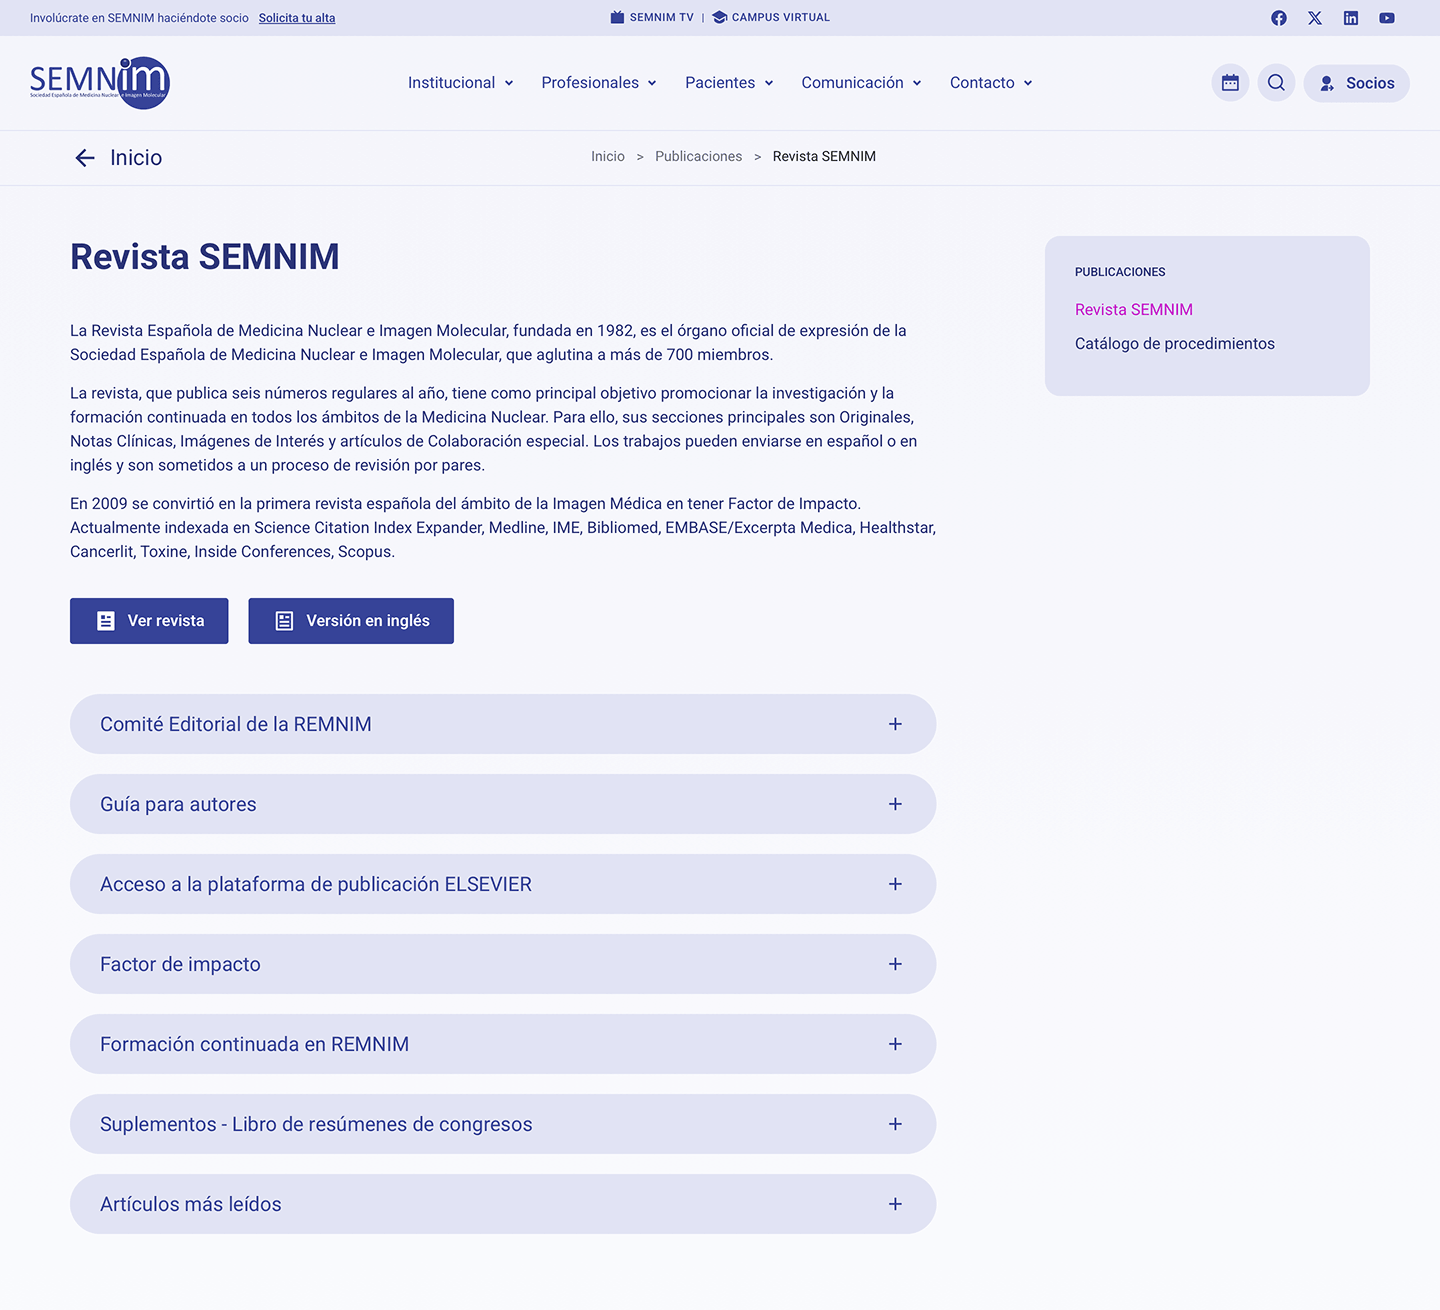1440x1310 pixels.
Task: Expand the Comunicación navigation menu
Action: (x=860, y=83)
